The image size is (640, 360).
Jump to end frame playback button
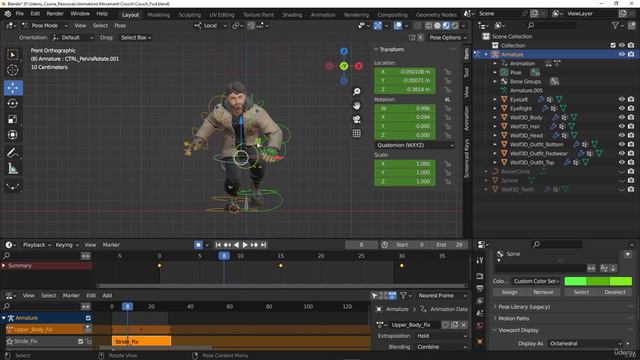pos(264,245)
